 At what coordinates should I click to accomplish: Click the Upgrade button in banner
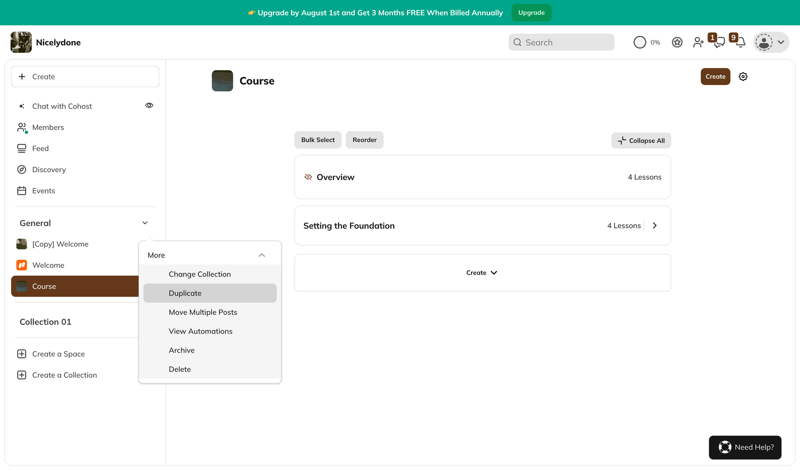point(531,13)
